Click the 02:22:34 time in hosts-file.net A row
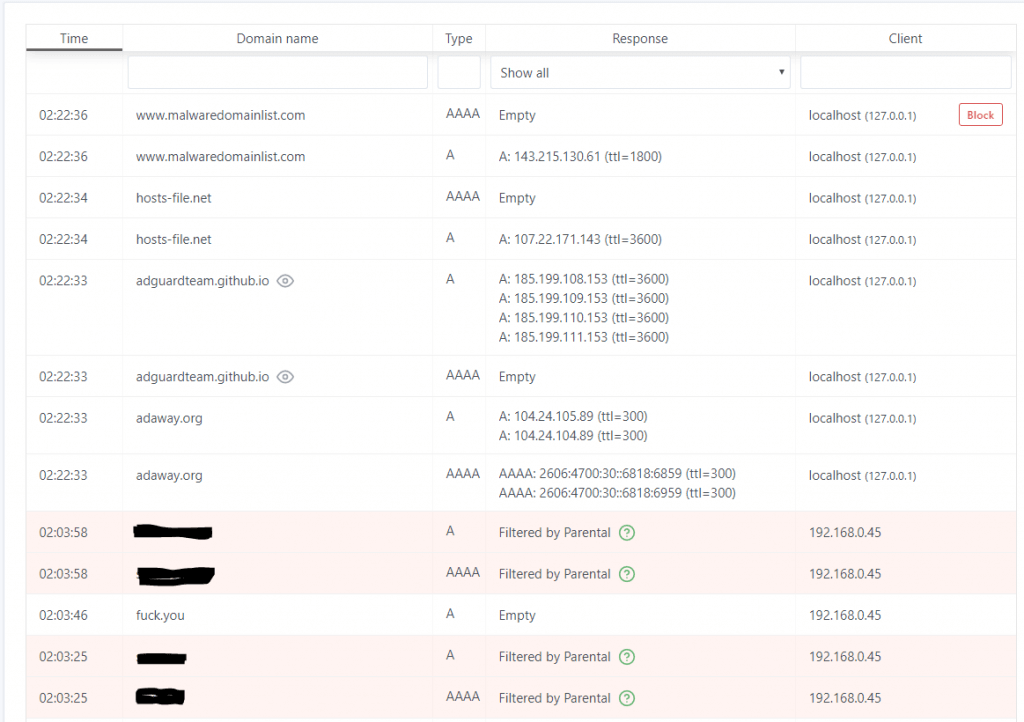The width and height of the screenshot is (1024, 722). pyautogui.click(x=63, y=240)
